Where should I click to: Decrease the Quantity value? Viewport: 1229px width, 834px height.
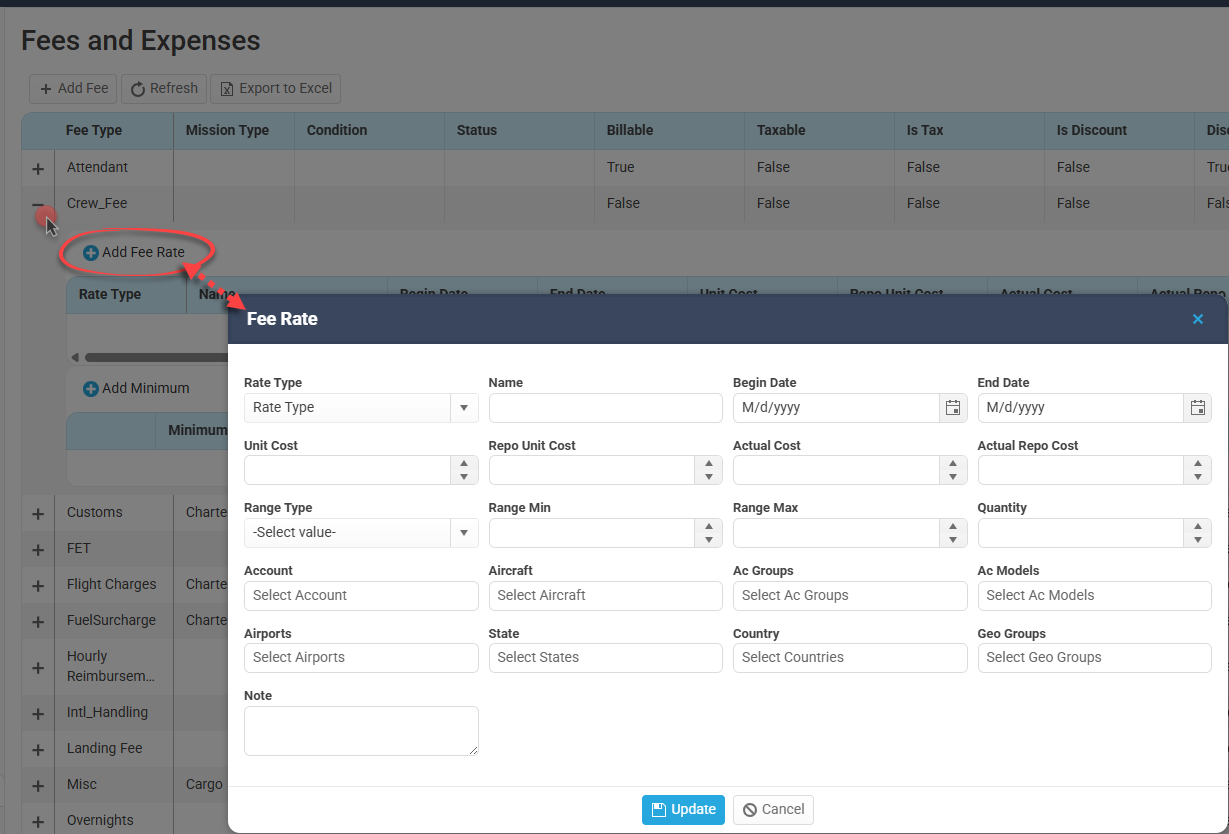point(1197,539)
